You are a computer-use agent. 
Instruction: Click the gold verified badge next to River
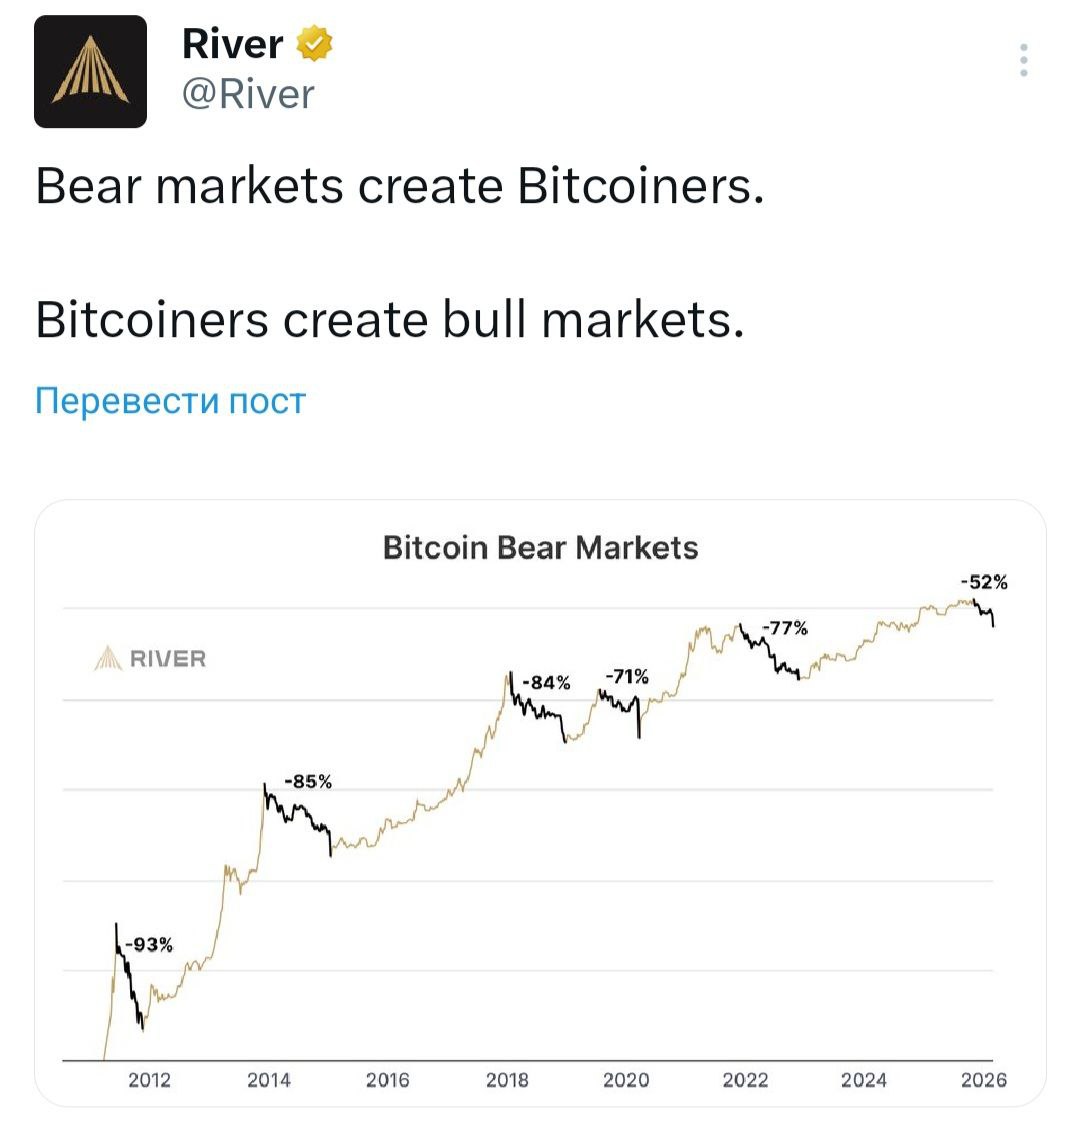click(313, 43)
